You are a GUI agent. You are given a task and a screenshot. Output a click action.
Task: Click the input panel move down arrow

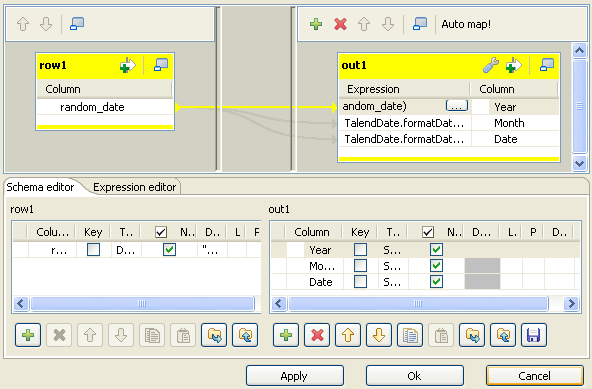[46, 24]
